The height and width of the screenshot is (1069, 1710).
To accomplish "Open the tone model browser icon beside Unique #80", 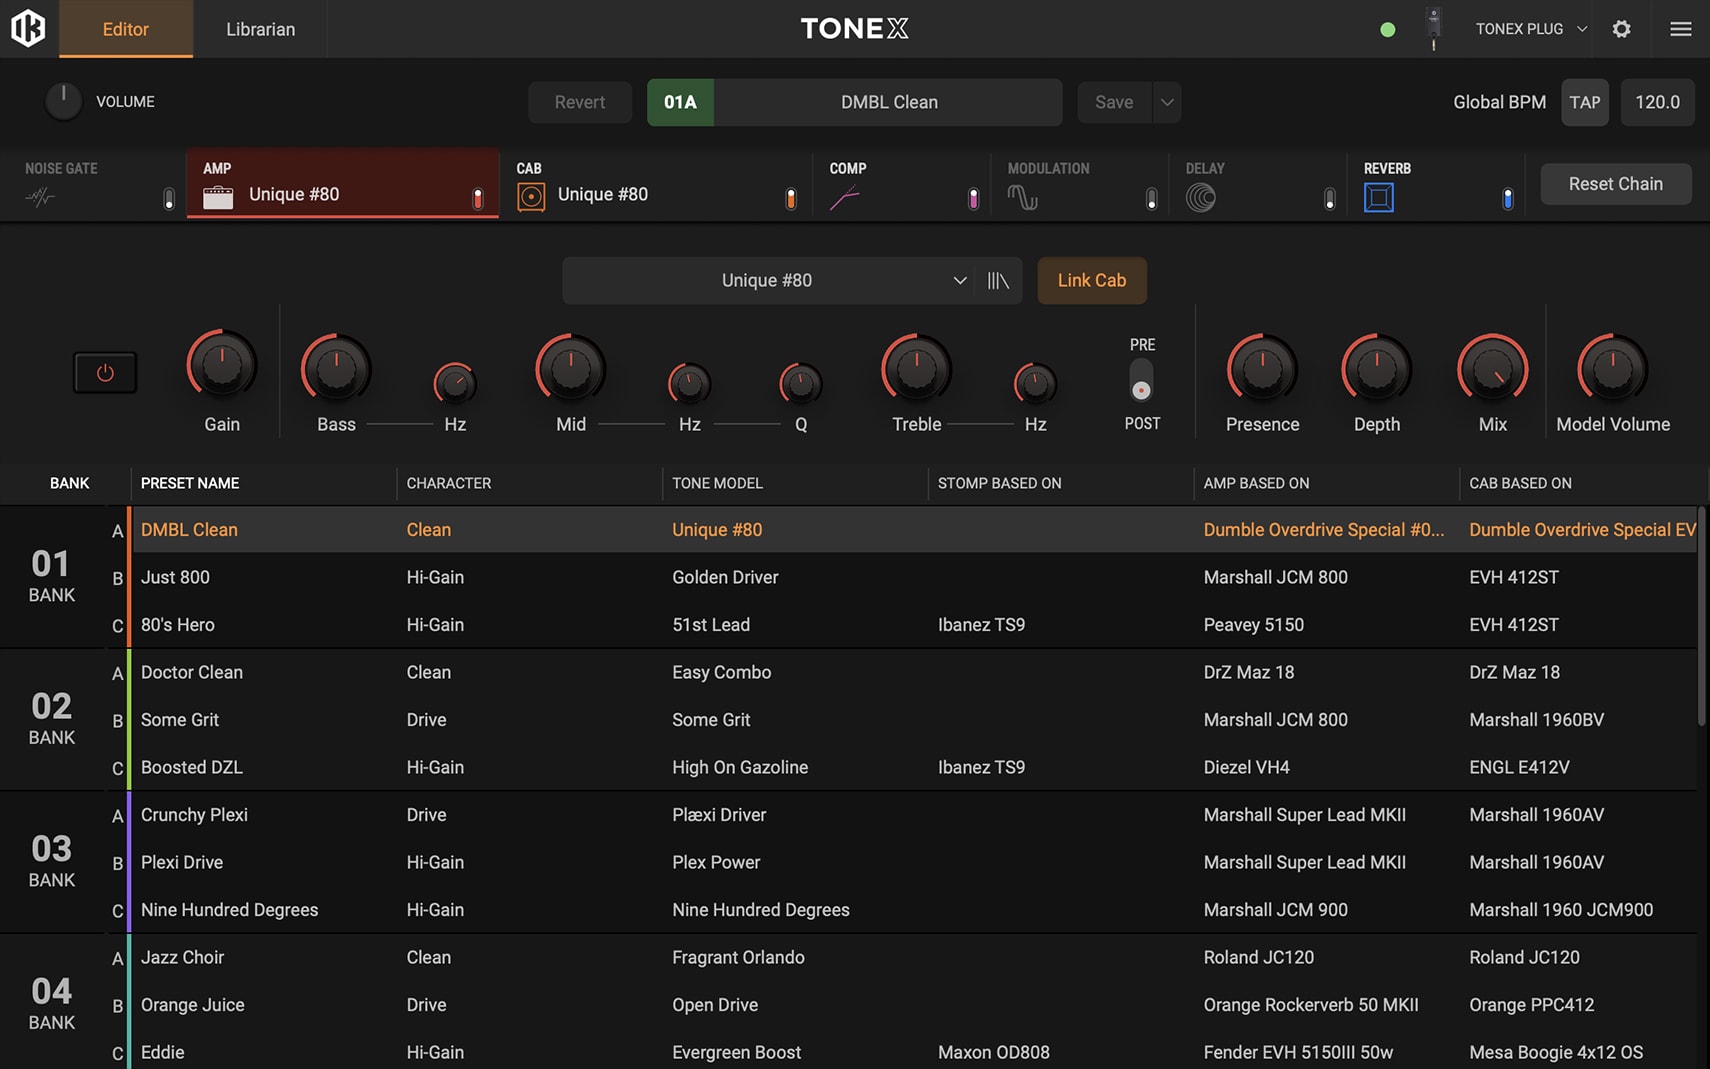I will click(996, 280).
